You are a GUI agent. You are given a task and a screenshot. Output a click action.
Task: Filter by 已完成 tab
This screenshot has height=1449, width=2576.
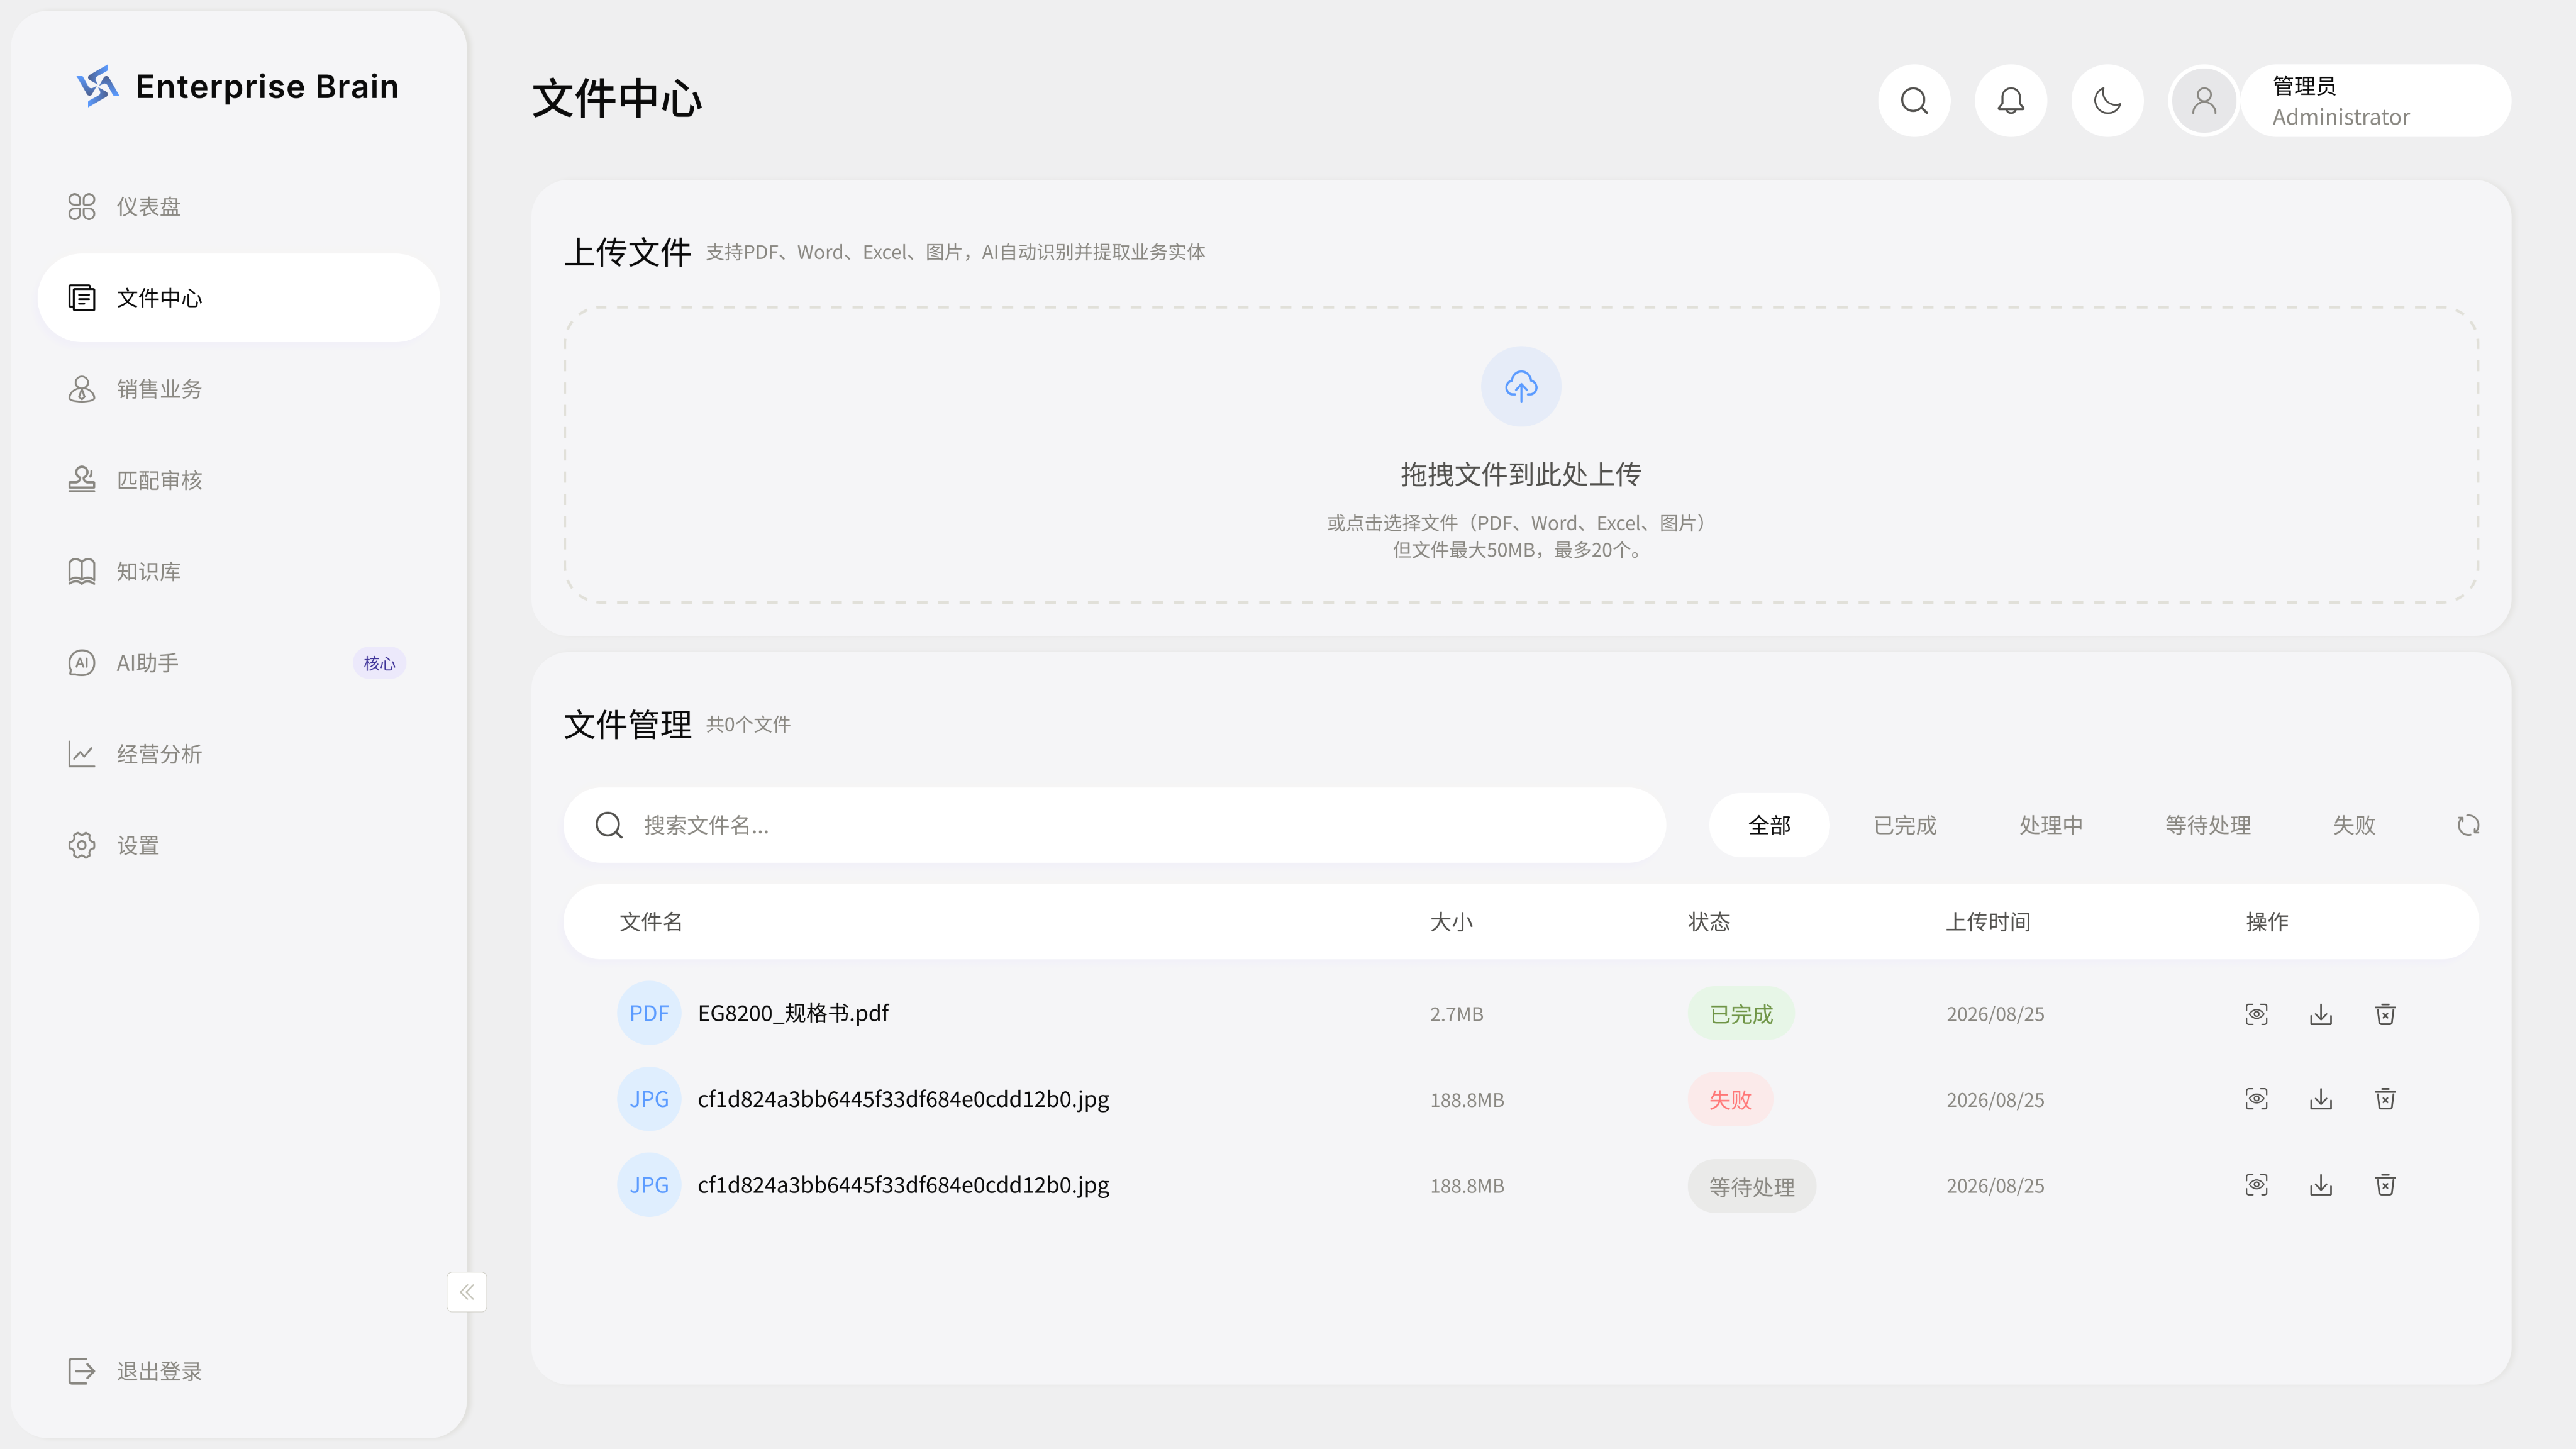1905,825
